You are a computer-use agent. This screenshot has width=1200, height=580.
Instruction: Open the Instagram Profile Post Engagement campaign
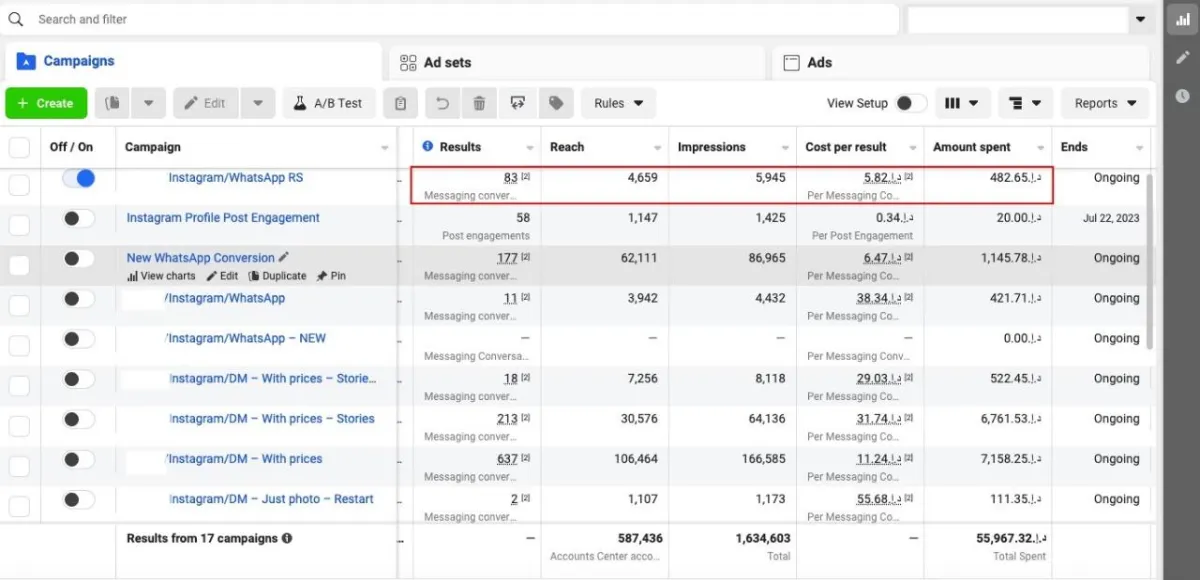click(x=223, y=218)
